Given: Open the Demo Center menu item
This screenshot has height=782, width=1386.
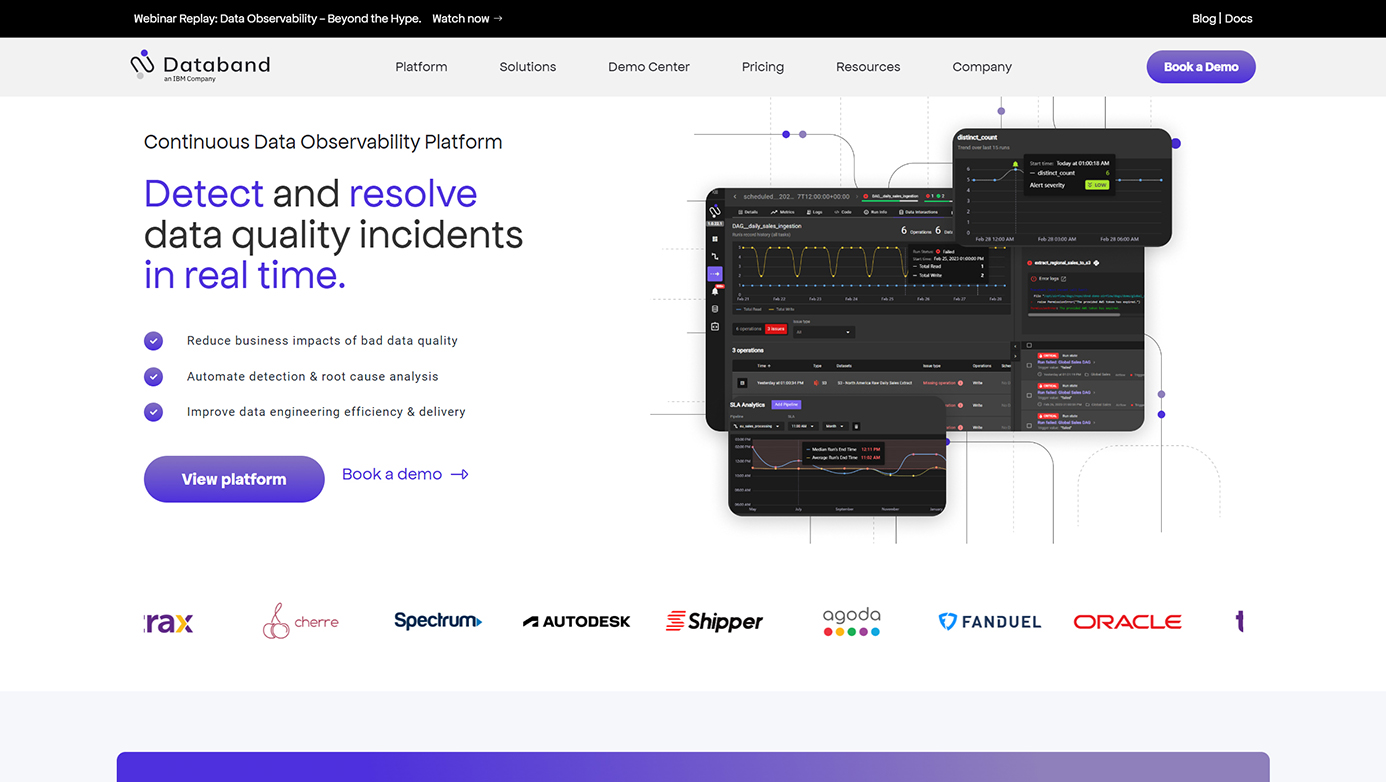Looking at the screenshot, I should pos(648,67).
